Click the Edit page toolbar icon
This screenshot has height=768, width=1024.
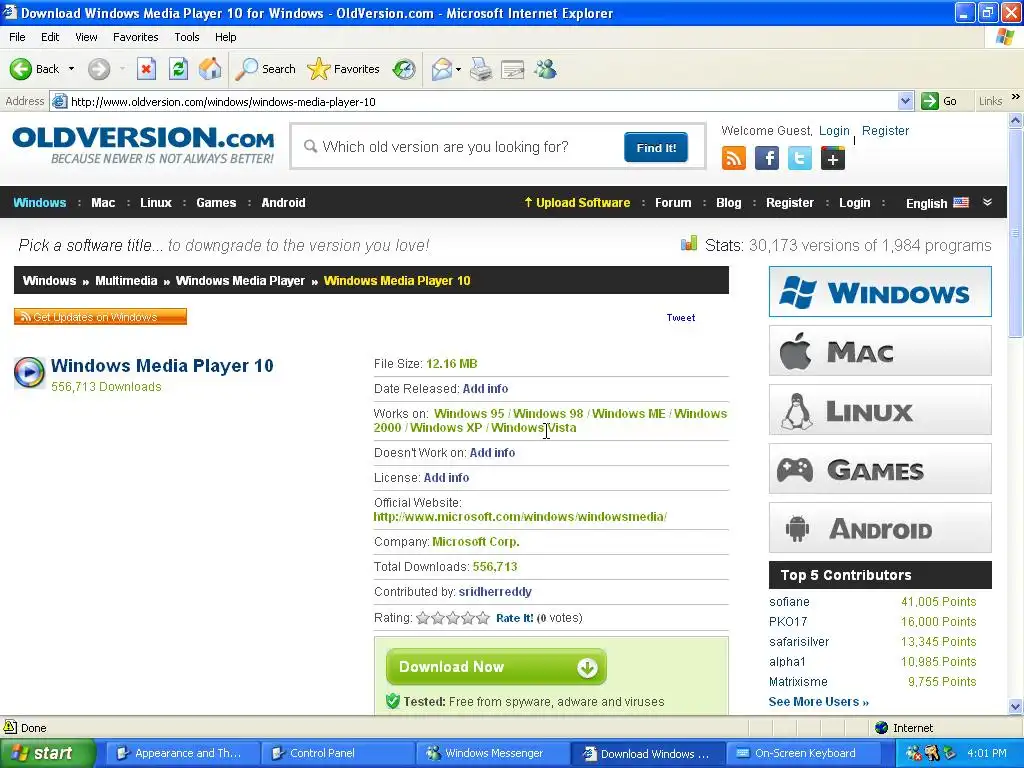pos(513,69)
